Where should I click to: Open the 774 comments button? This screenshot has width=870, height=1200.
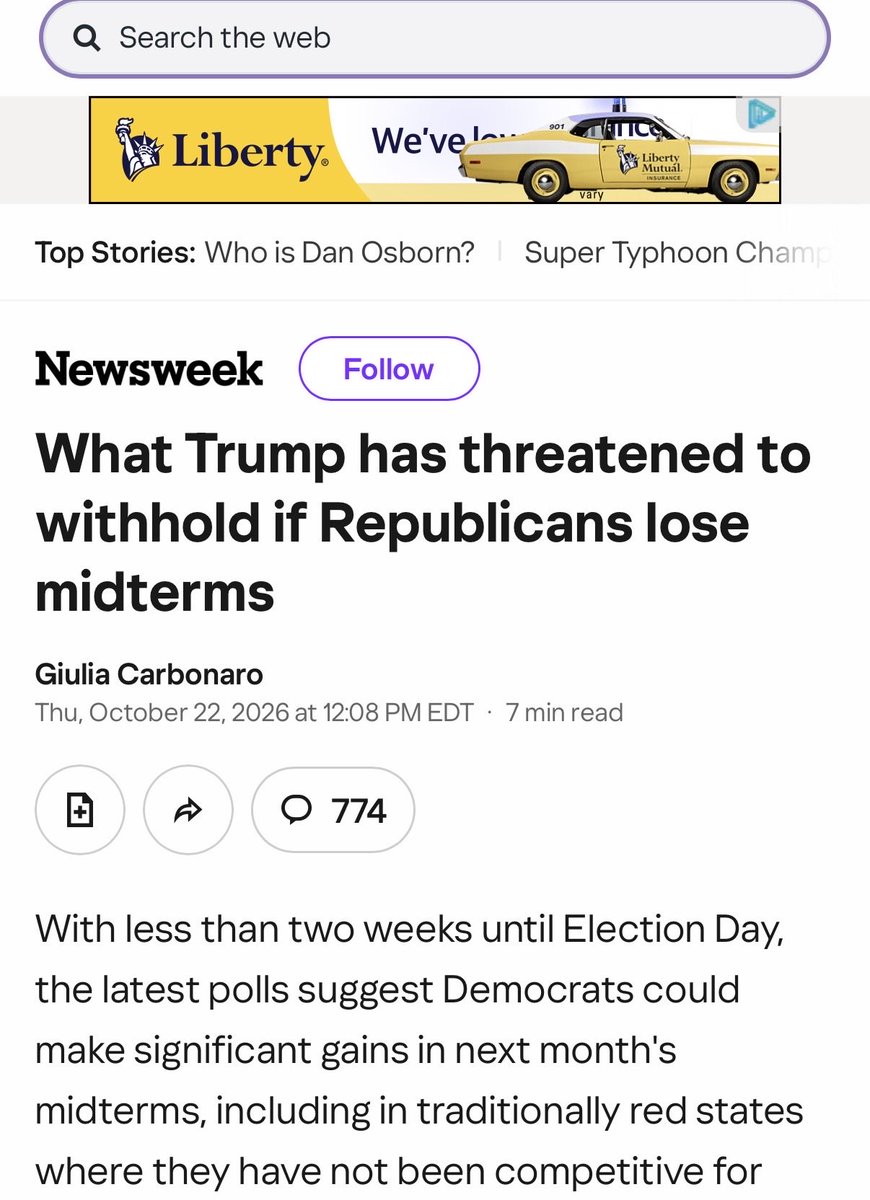click(333, 811)
